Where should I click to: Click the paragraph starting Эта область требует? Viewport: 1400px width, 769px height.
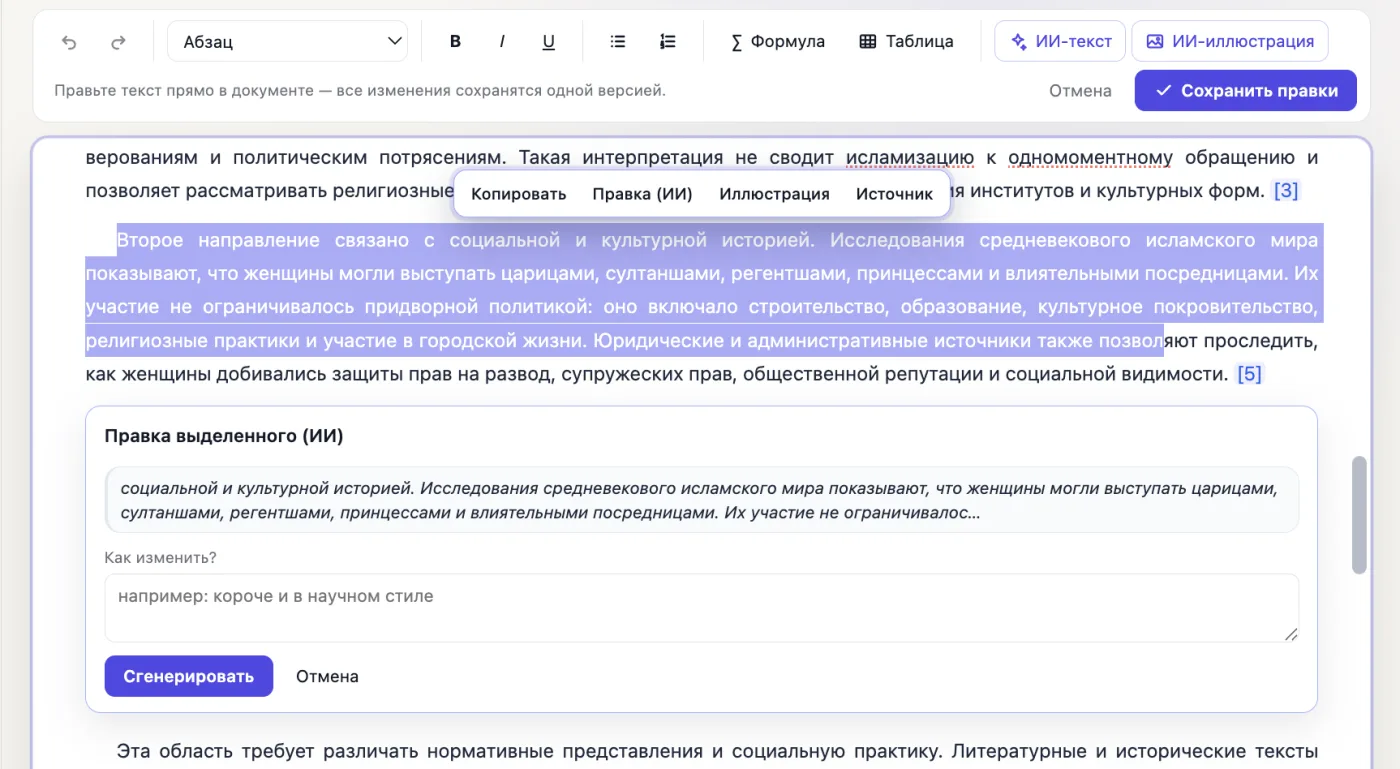tap(701, 752)
